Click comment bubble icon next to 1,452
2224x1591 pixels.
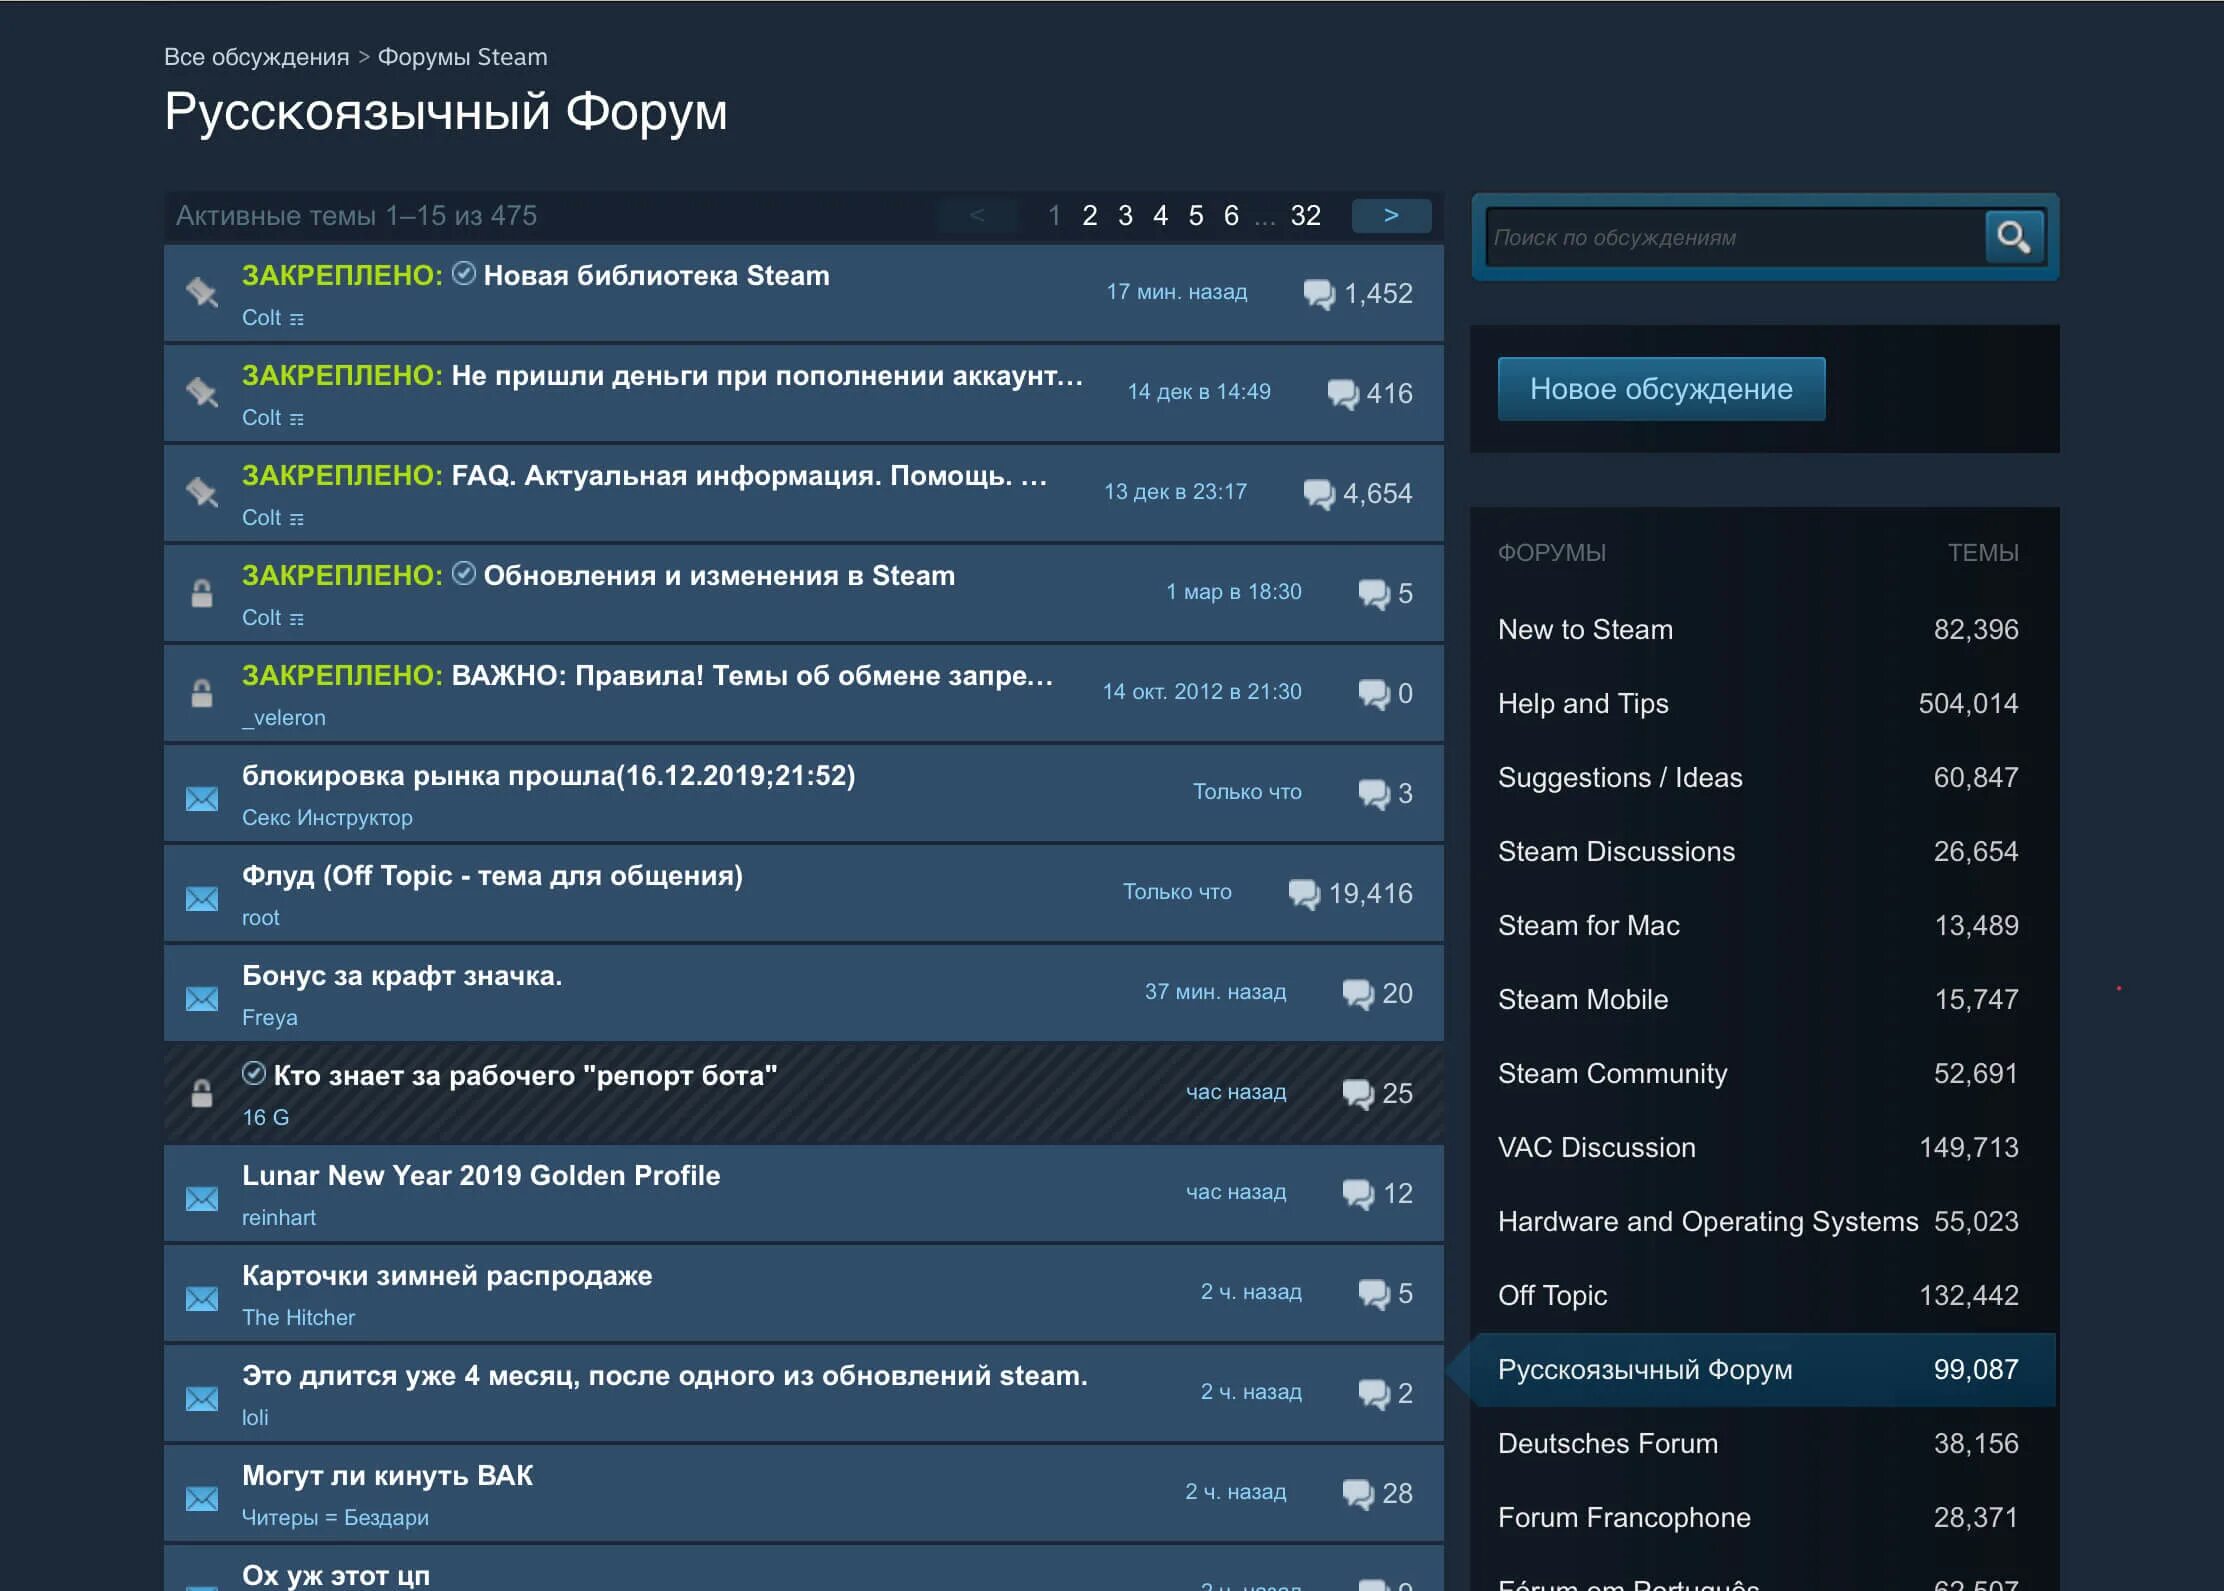(1319, 293)
